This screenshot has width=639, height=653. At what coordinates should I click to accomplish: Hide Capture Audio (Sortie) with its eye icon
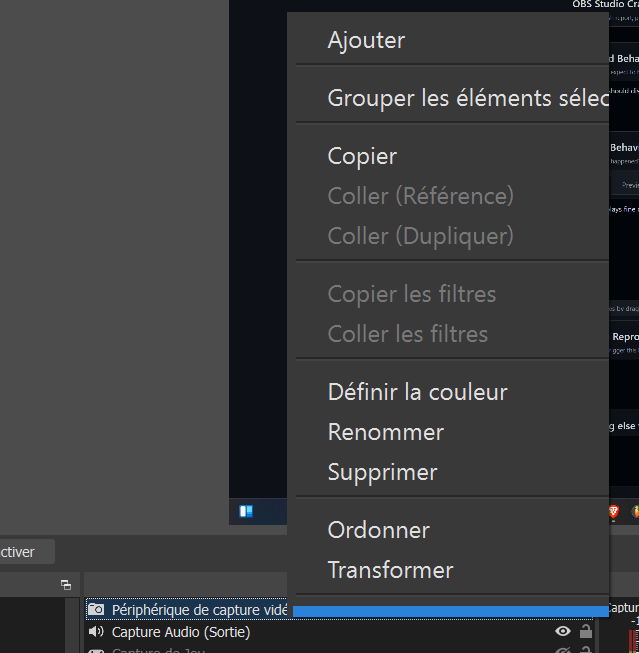pyautogui.click(x=563, y=631)
